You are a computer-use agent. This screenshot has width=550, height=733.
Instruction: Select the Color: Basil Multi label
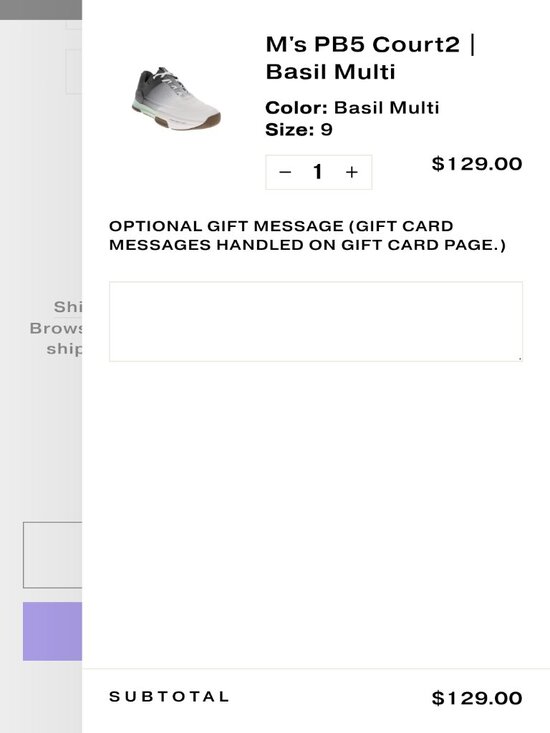(x=352, y=108)
